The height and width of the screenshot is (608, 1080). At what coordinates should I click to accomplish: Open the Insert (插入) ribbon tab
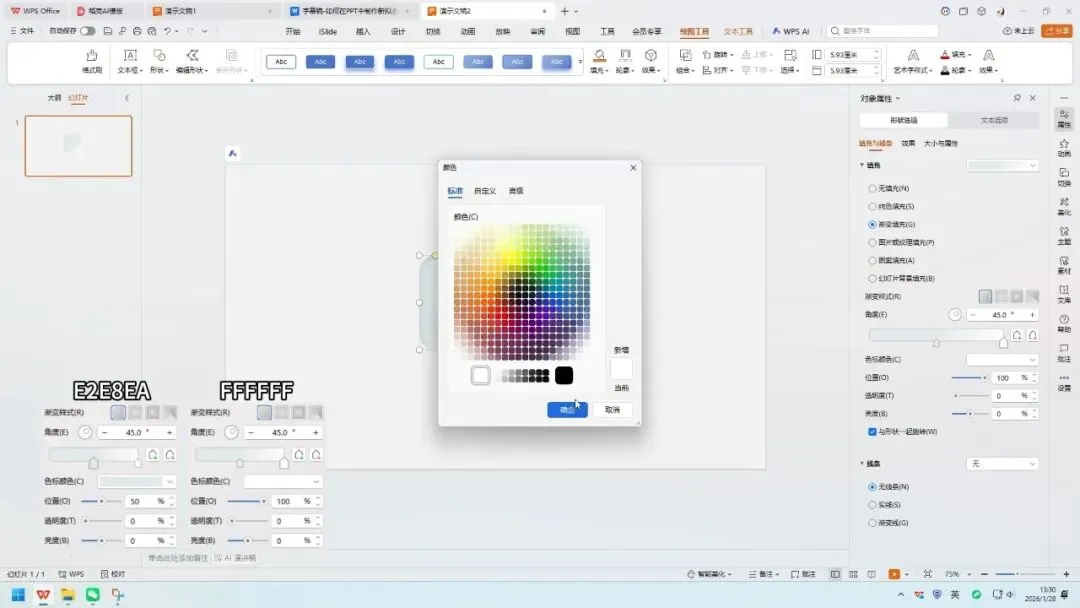tap(363, 31)
